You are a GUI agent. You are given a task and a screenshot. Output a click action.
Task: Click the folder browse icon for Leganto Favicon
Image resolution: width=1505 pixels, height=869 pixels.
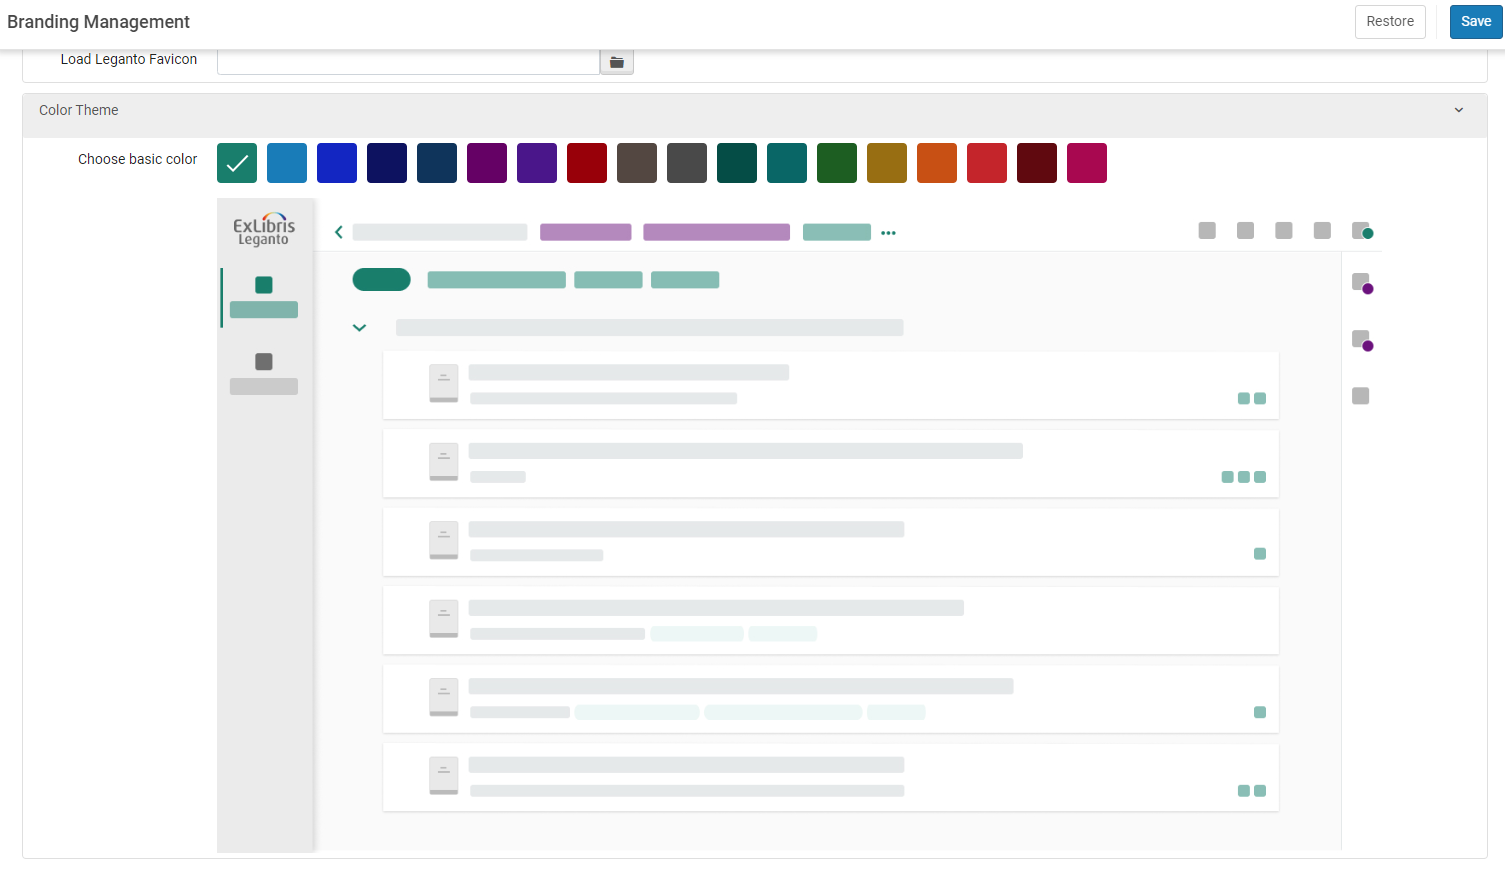coord(616,62)
